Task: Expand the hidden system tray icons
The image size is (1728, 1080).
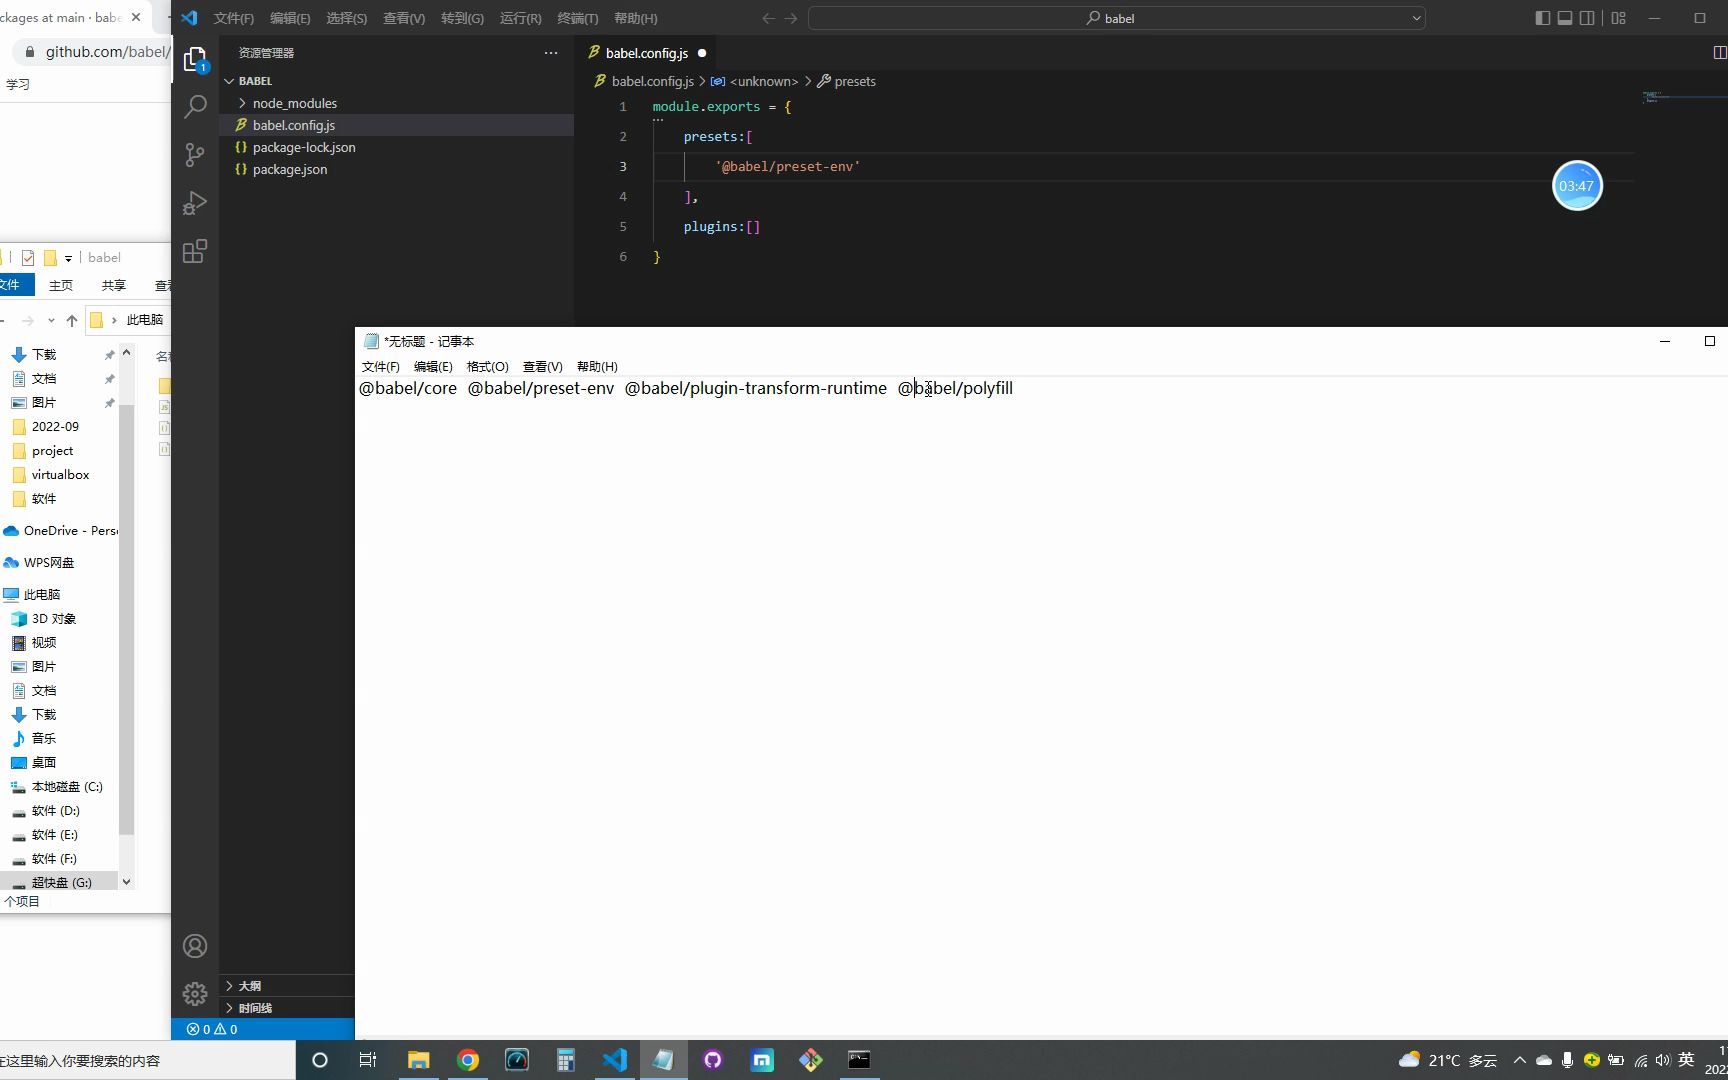Action: (x=1520, y=1060)
